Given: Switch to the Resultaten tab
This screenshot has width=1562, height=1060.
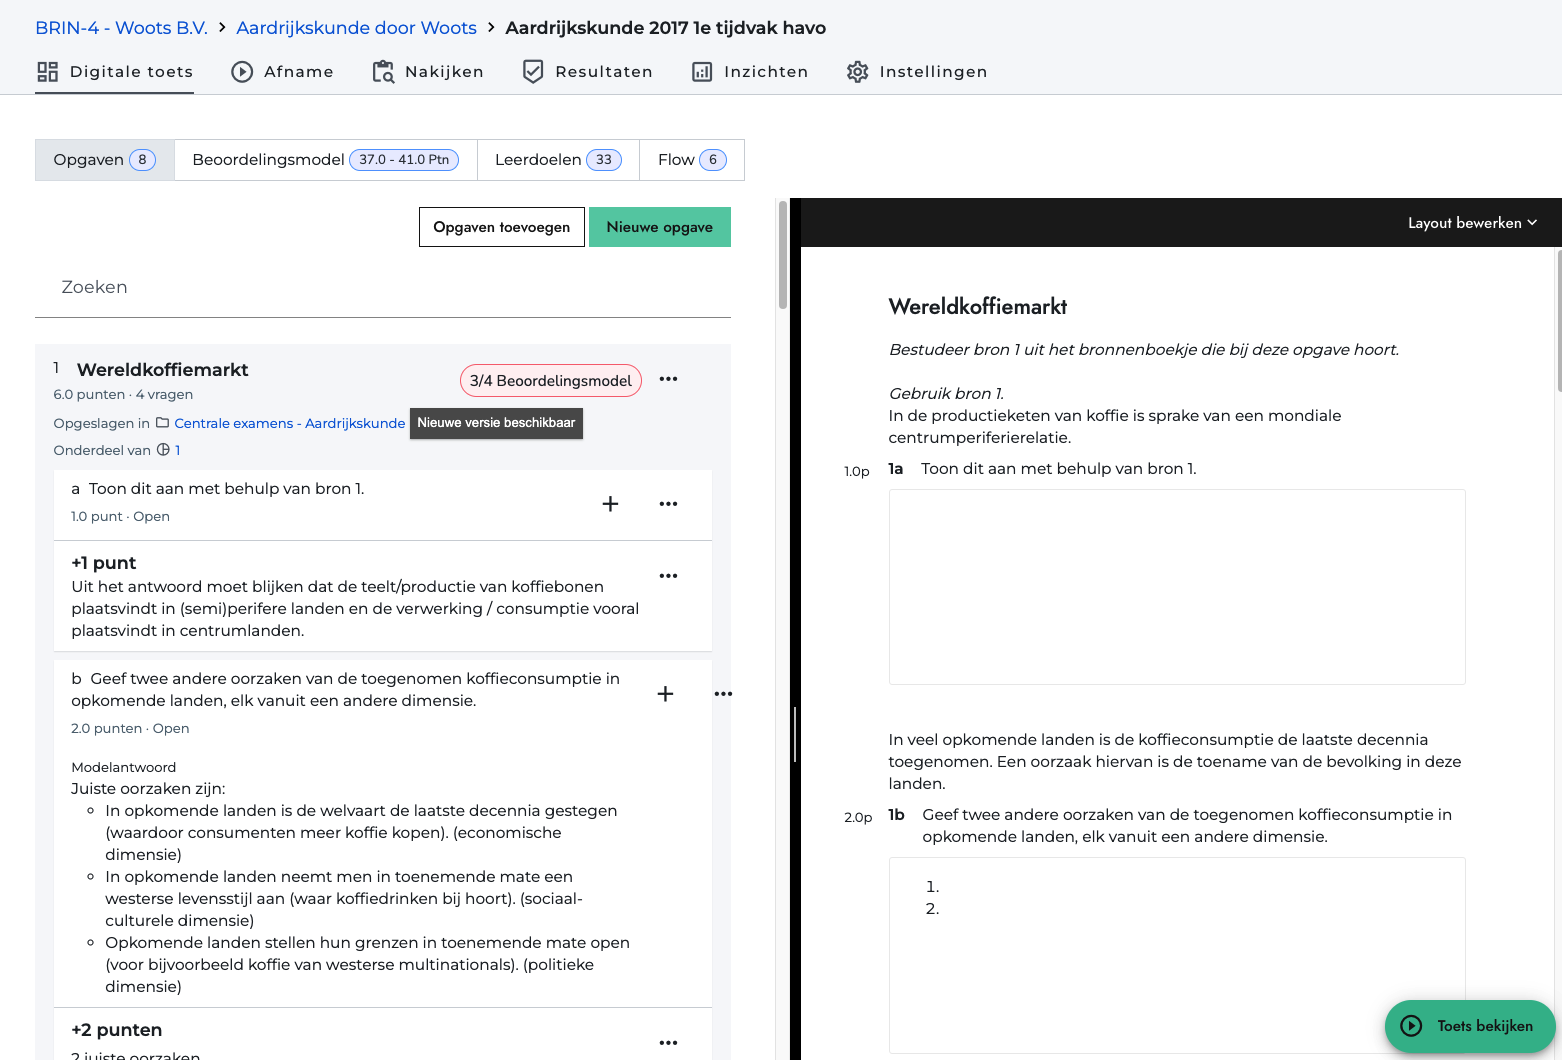Looking at the screenshot, I should (x=587, y=71).
